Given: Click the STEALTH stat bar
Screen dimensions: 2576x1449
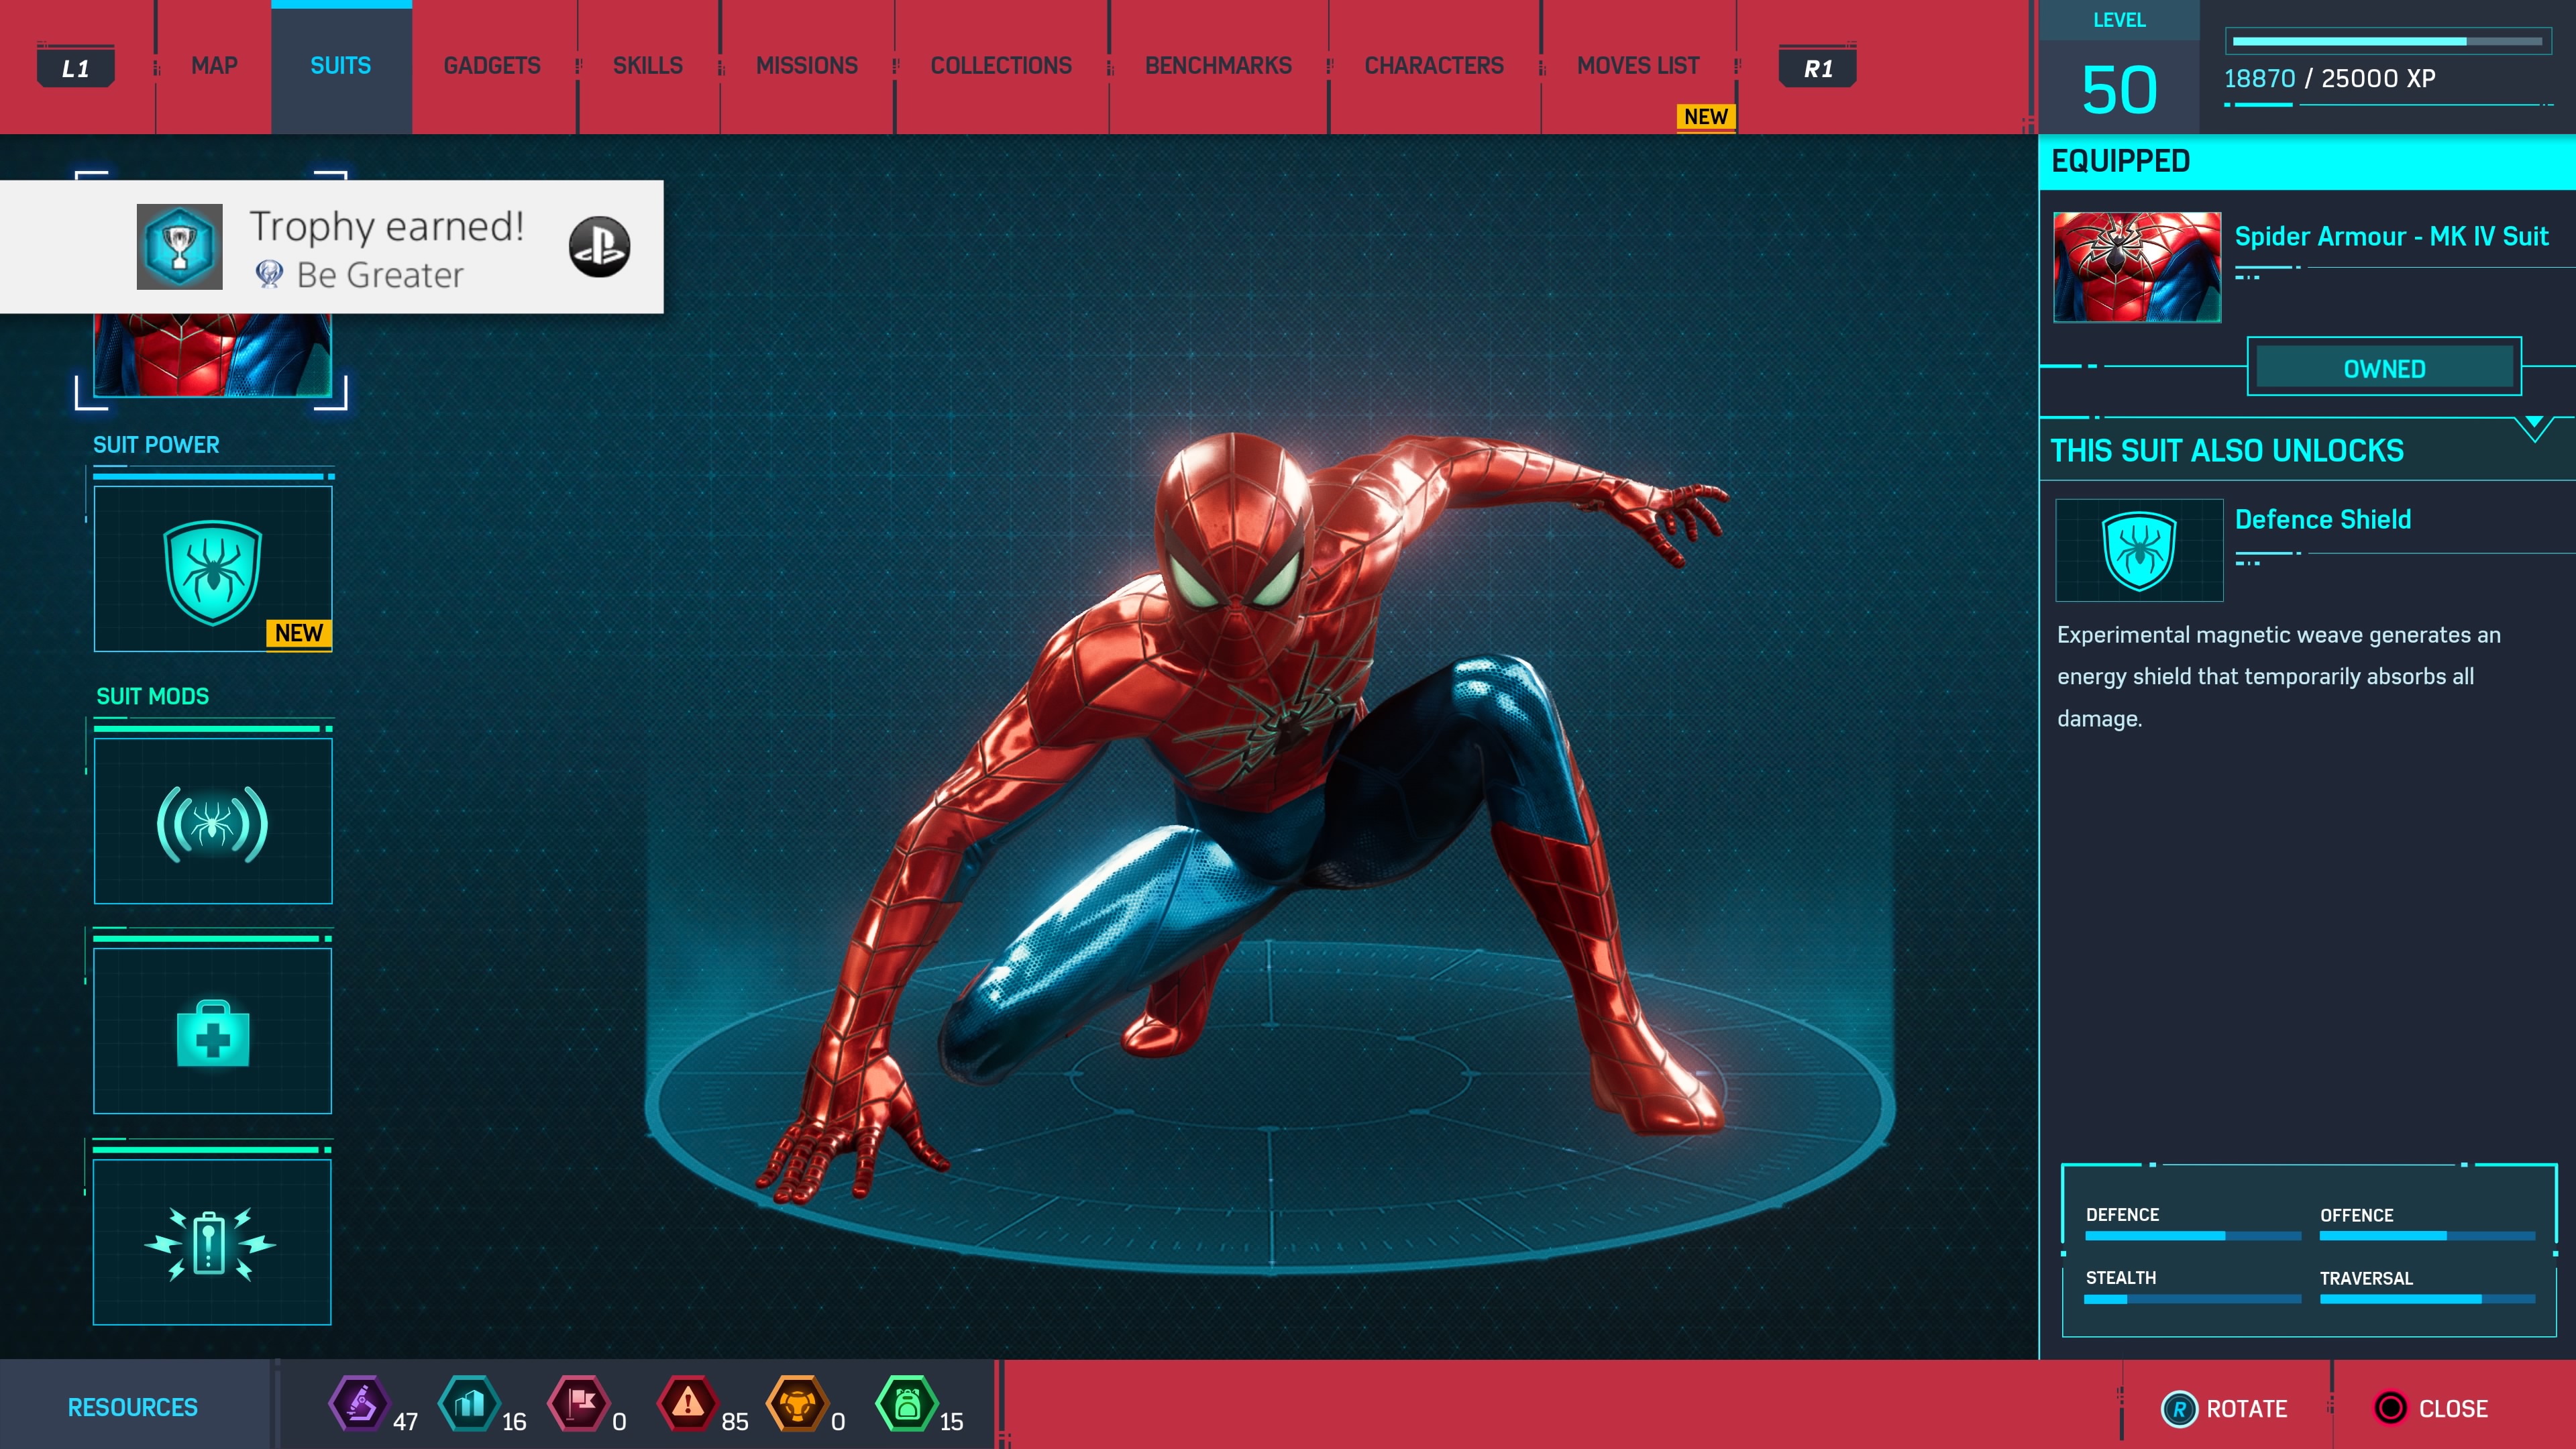Looking at the screenshot, I should (x=2192, y=1300).
